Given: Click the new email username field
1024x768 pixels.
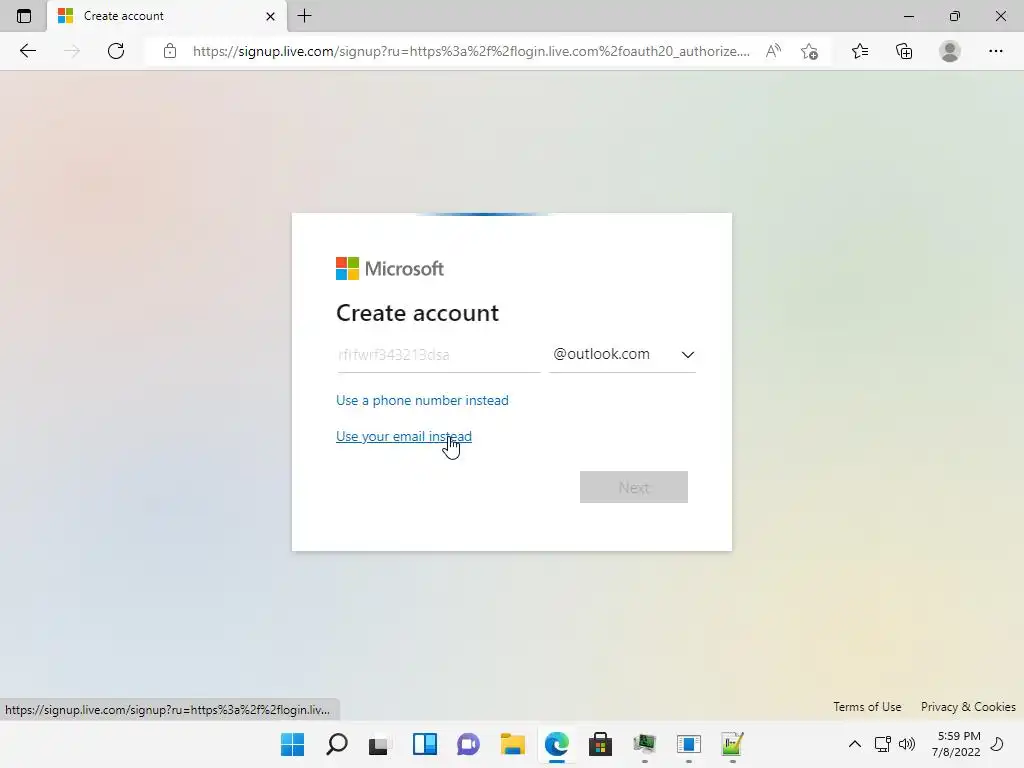Looking at the screenshot, I should pyautogui.click(x=438, y=355).
